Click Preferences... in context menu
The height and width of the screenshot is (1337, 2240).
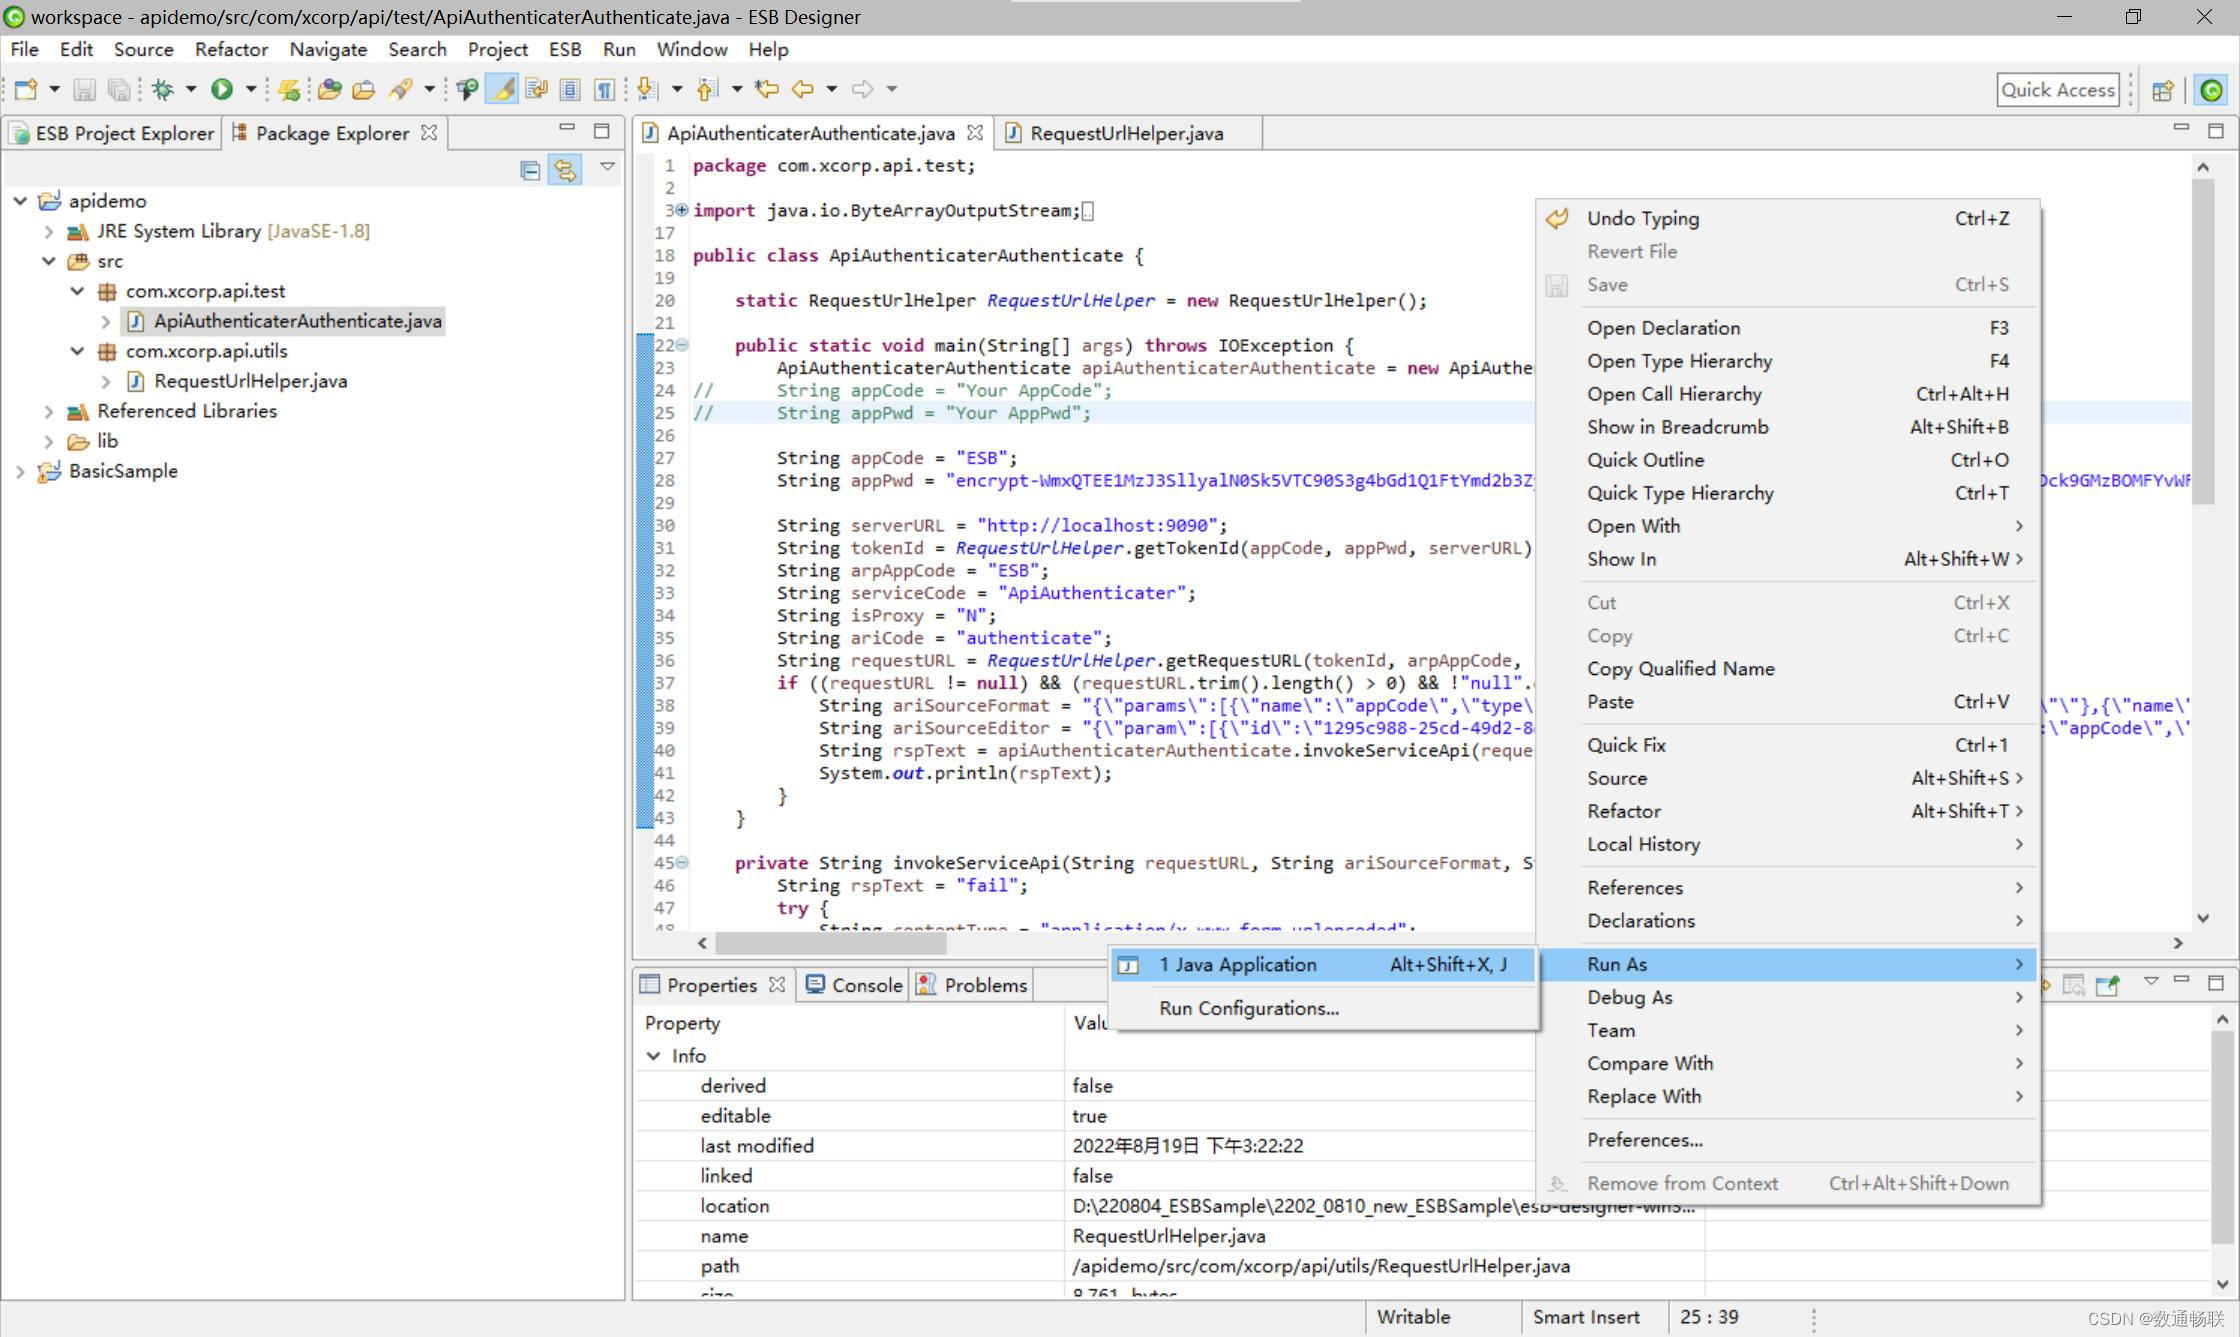point(1644,1140)
